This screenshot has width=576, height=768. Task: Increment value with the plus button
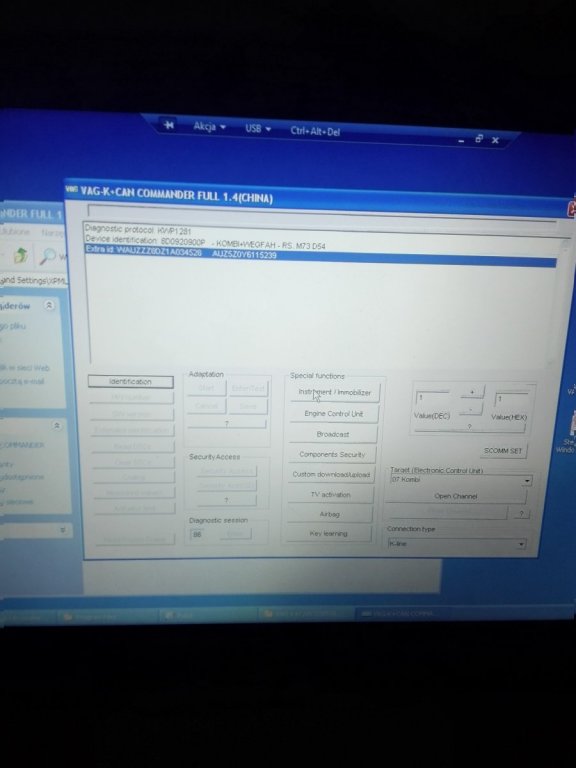(x=472, y=392)
